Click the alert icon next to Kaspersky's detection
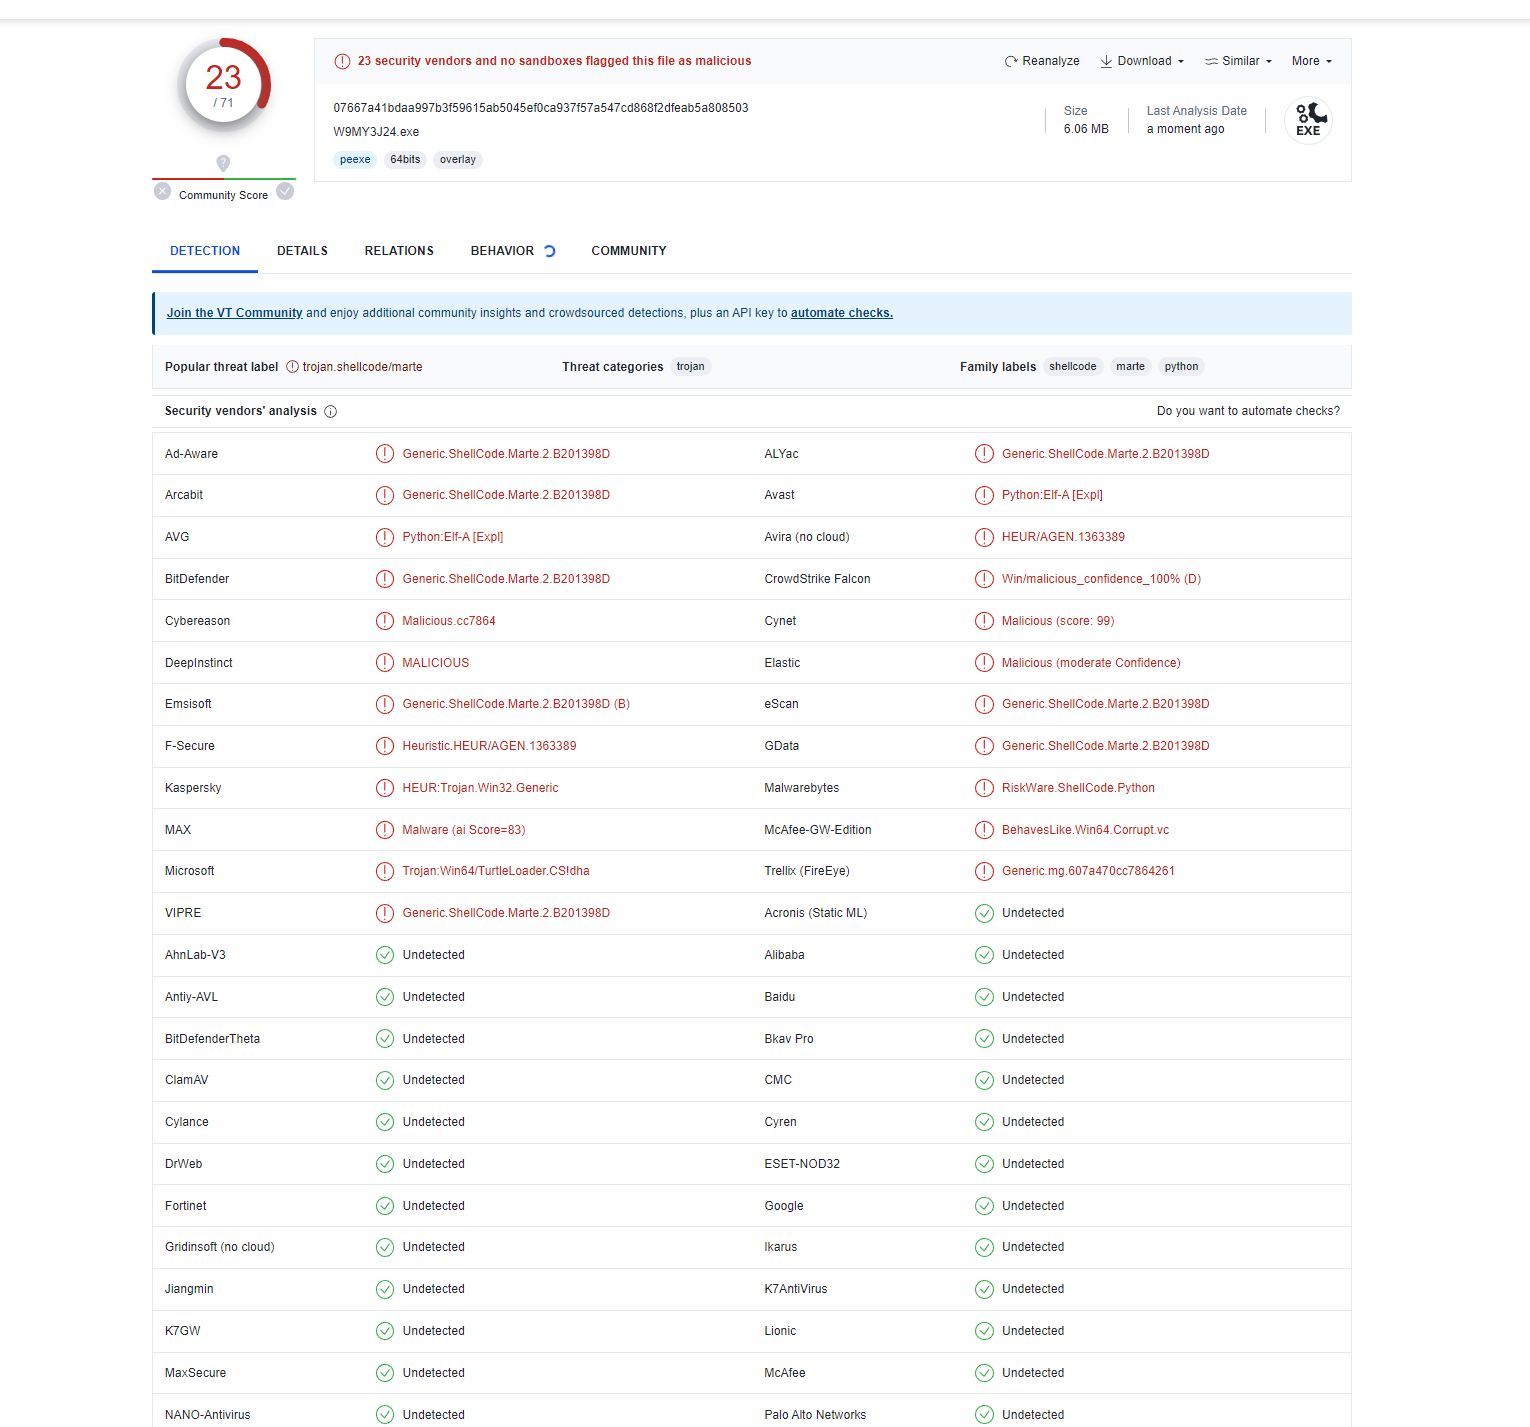 coord(385,788)
